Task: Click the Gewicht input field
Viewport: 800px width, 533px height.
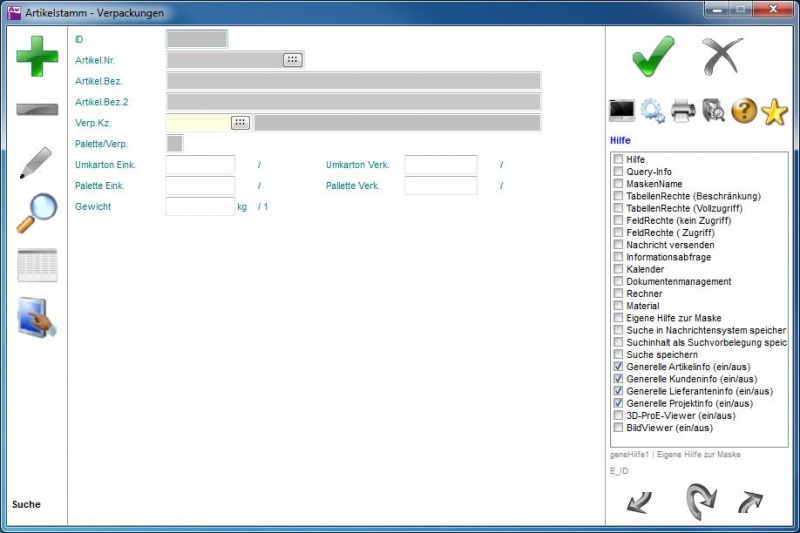Action: 200,207
